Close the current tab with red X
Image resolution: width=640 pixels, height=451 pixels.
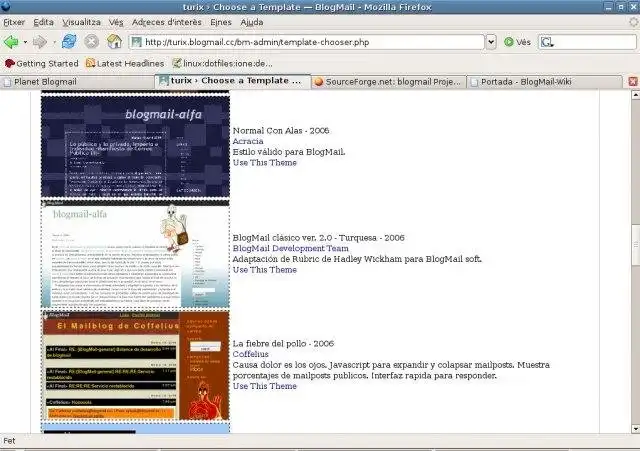click(633, 81)
